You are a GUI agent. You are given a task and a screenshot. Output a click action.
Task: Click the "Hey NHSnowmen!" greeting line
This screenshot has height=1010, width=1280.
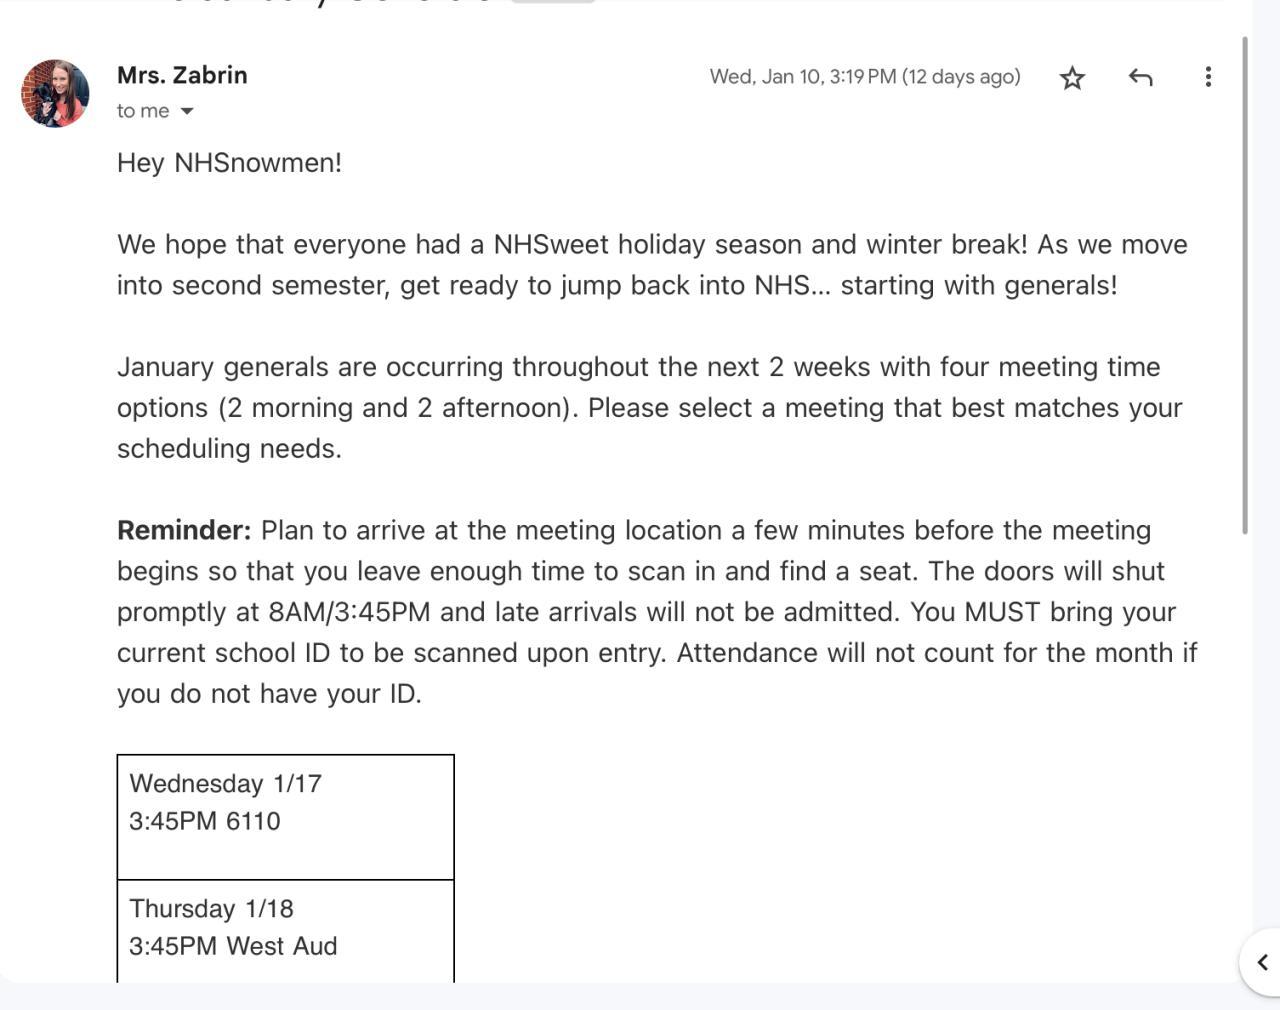(229, 162)
